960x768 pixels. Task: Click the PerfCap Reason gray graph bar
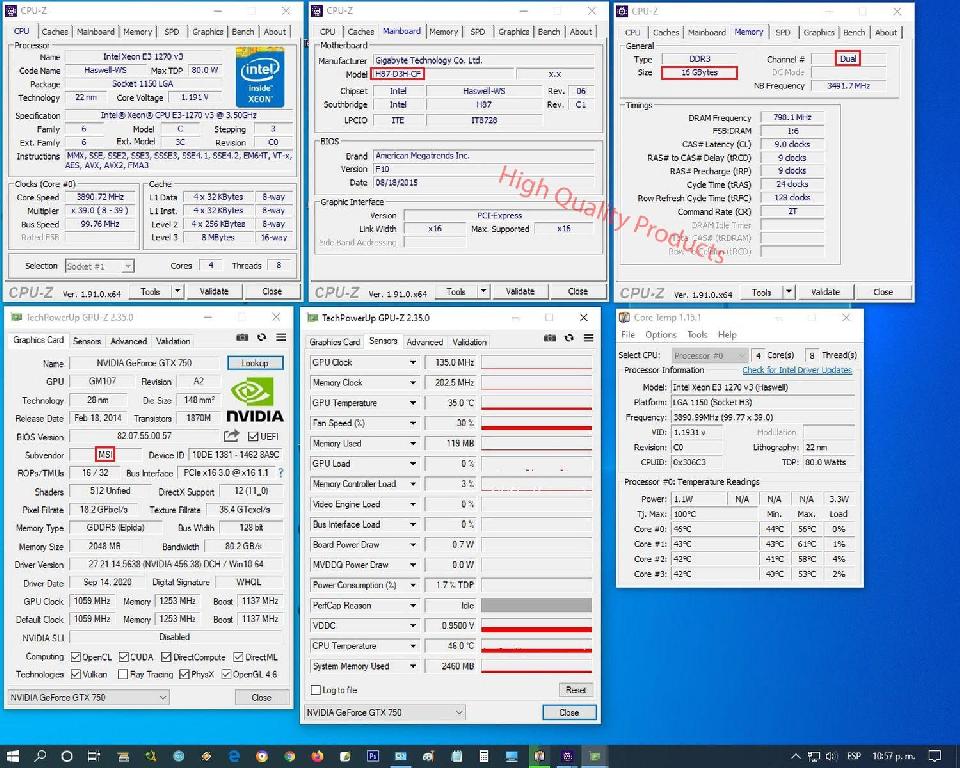[536, 605]
